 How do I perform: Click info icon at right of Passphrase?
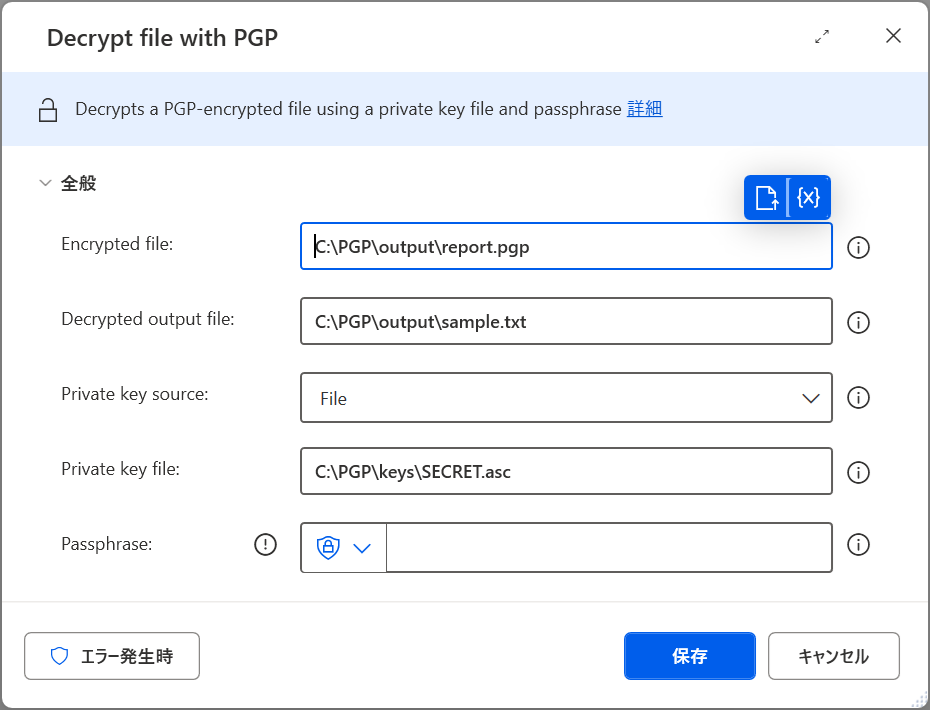coord(858,545)
